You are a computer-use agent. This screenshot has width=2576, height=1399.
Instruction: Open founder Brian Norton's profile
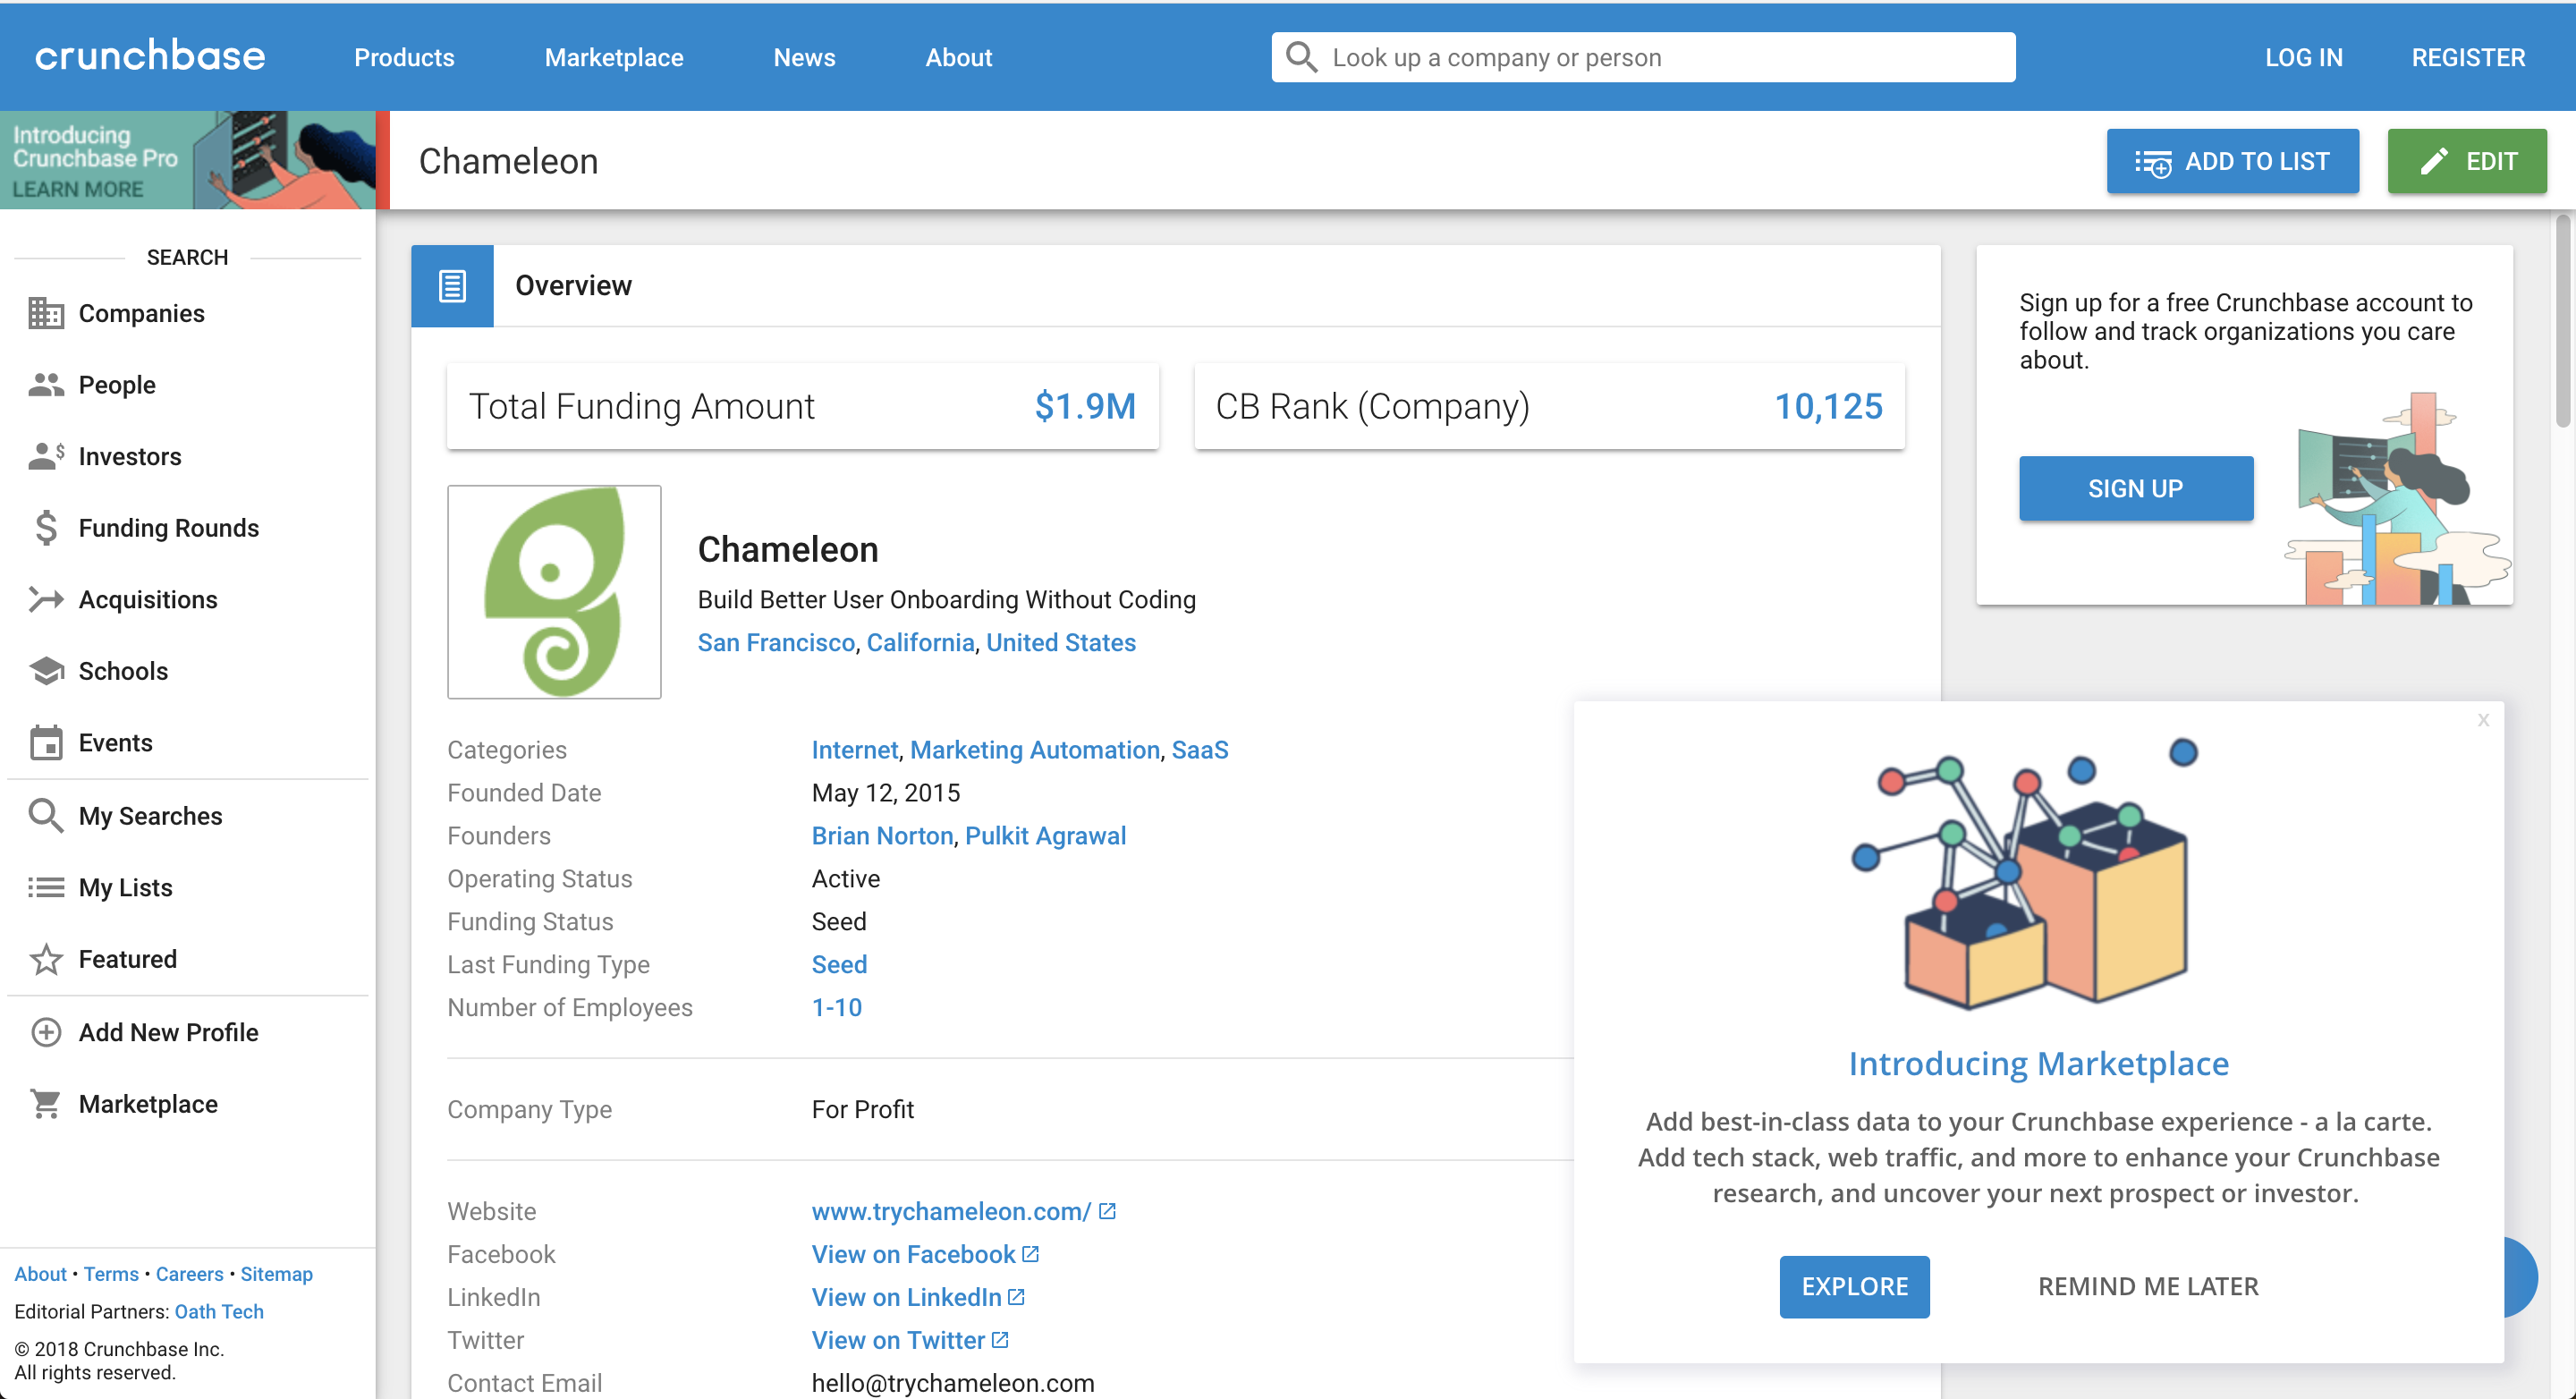pos(882,835)
